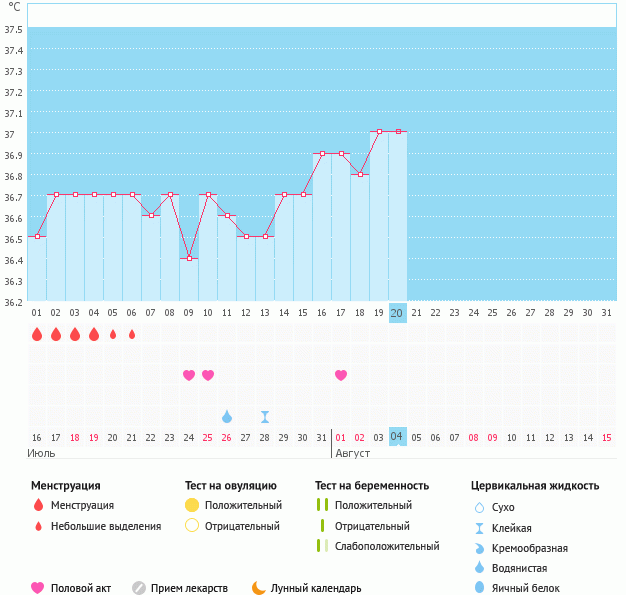Viewport: 626px width, 595px height.
Task: Click the Половой акт heart legend icon
Action: [x=38, y=588]
